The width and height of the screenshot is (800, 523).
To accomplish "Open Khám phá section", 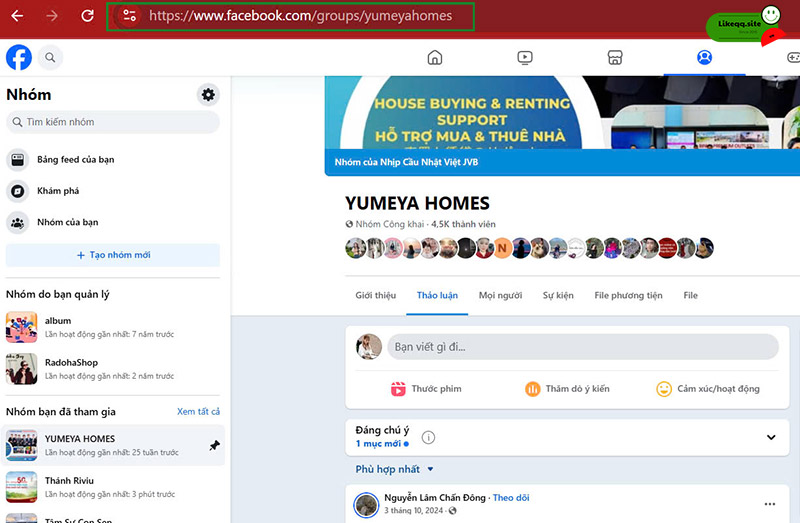I will [x=113, y=191].
